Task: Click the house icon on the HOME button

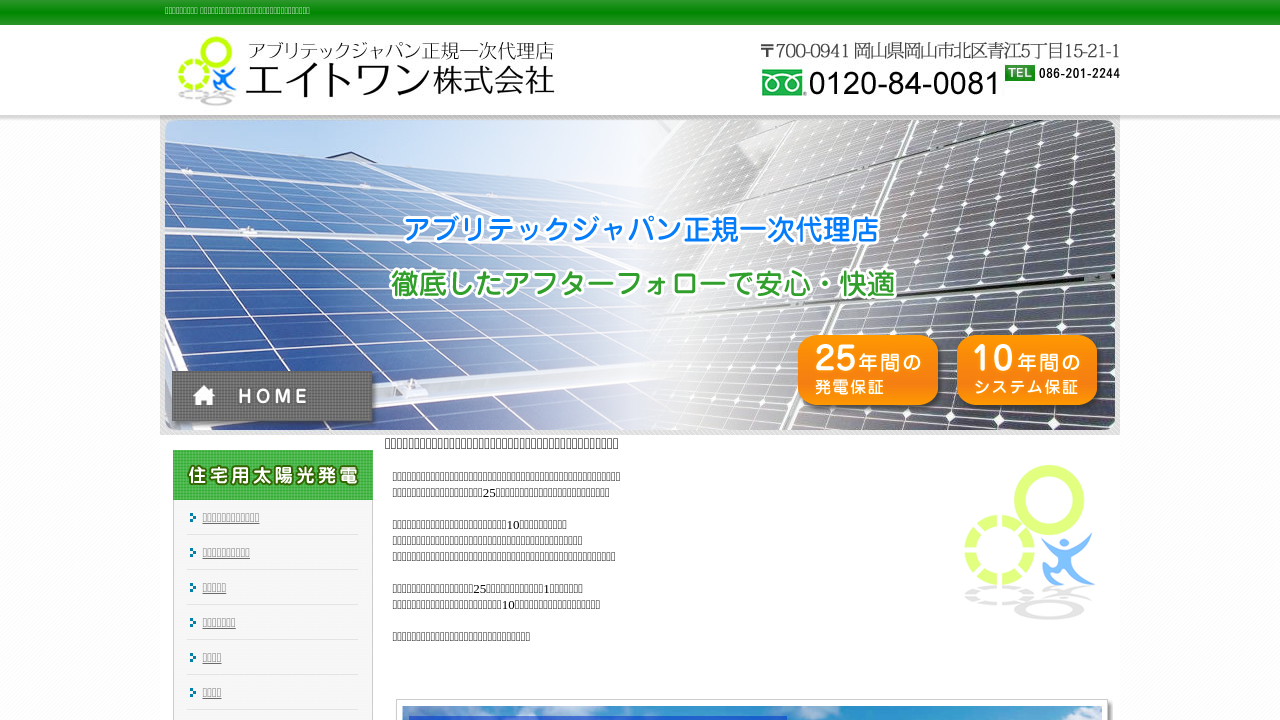Action: pyautogui.click(x=204, y=396)
